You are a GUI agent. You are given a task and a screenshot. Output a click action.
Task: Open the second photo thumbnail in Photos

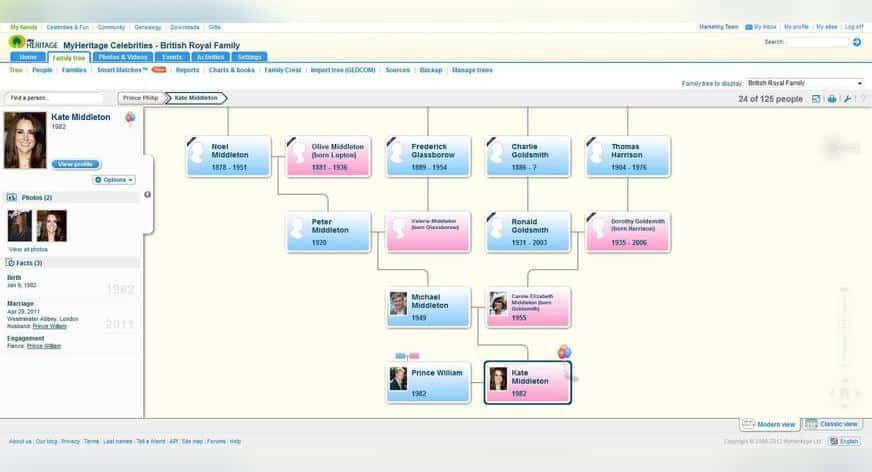[x=52, y=226]
